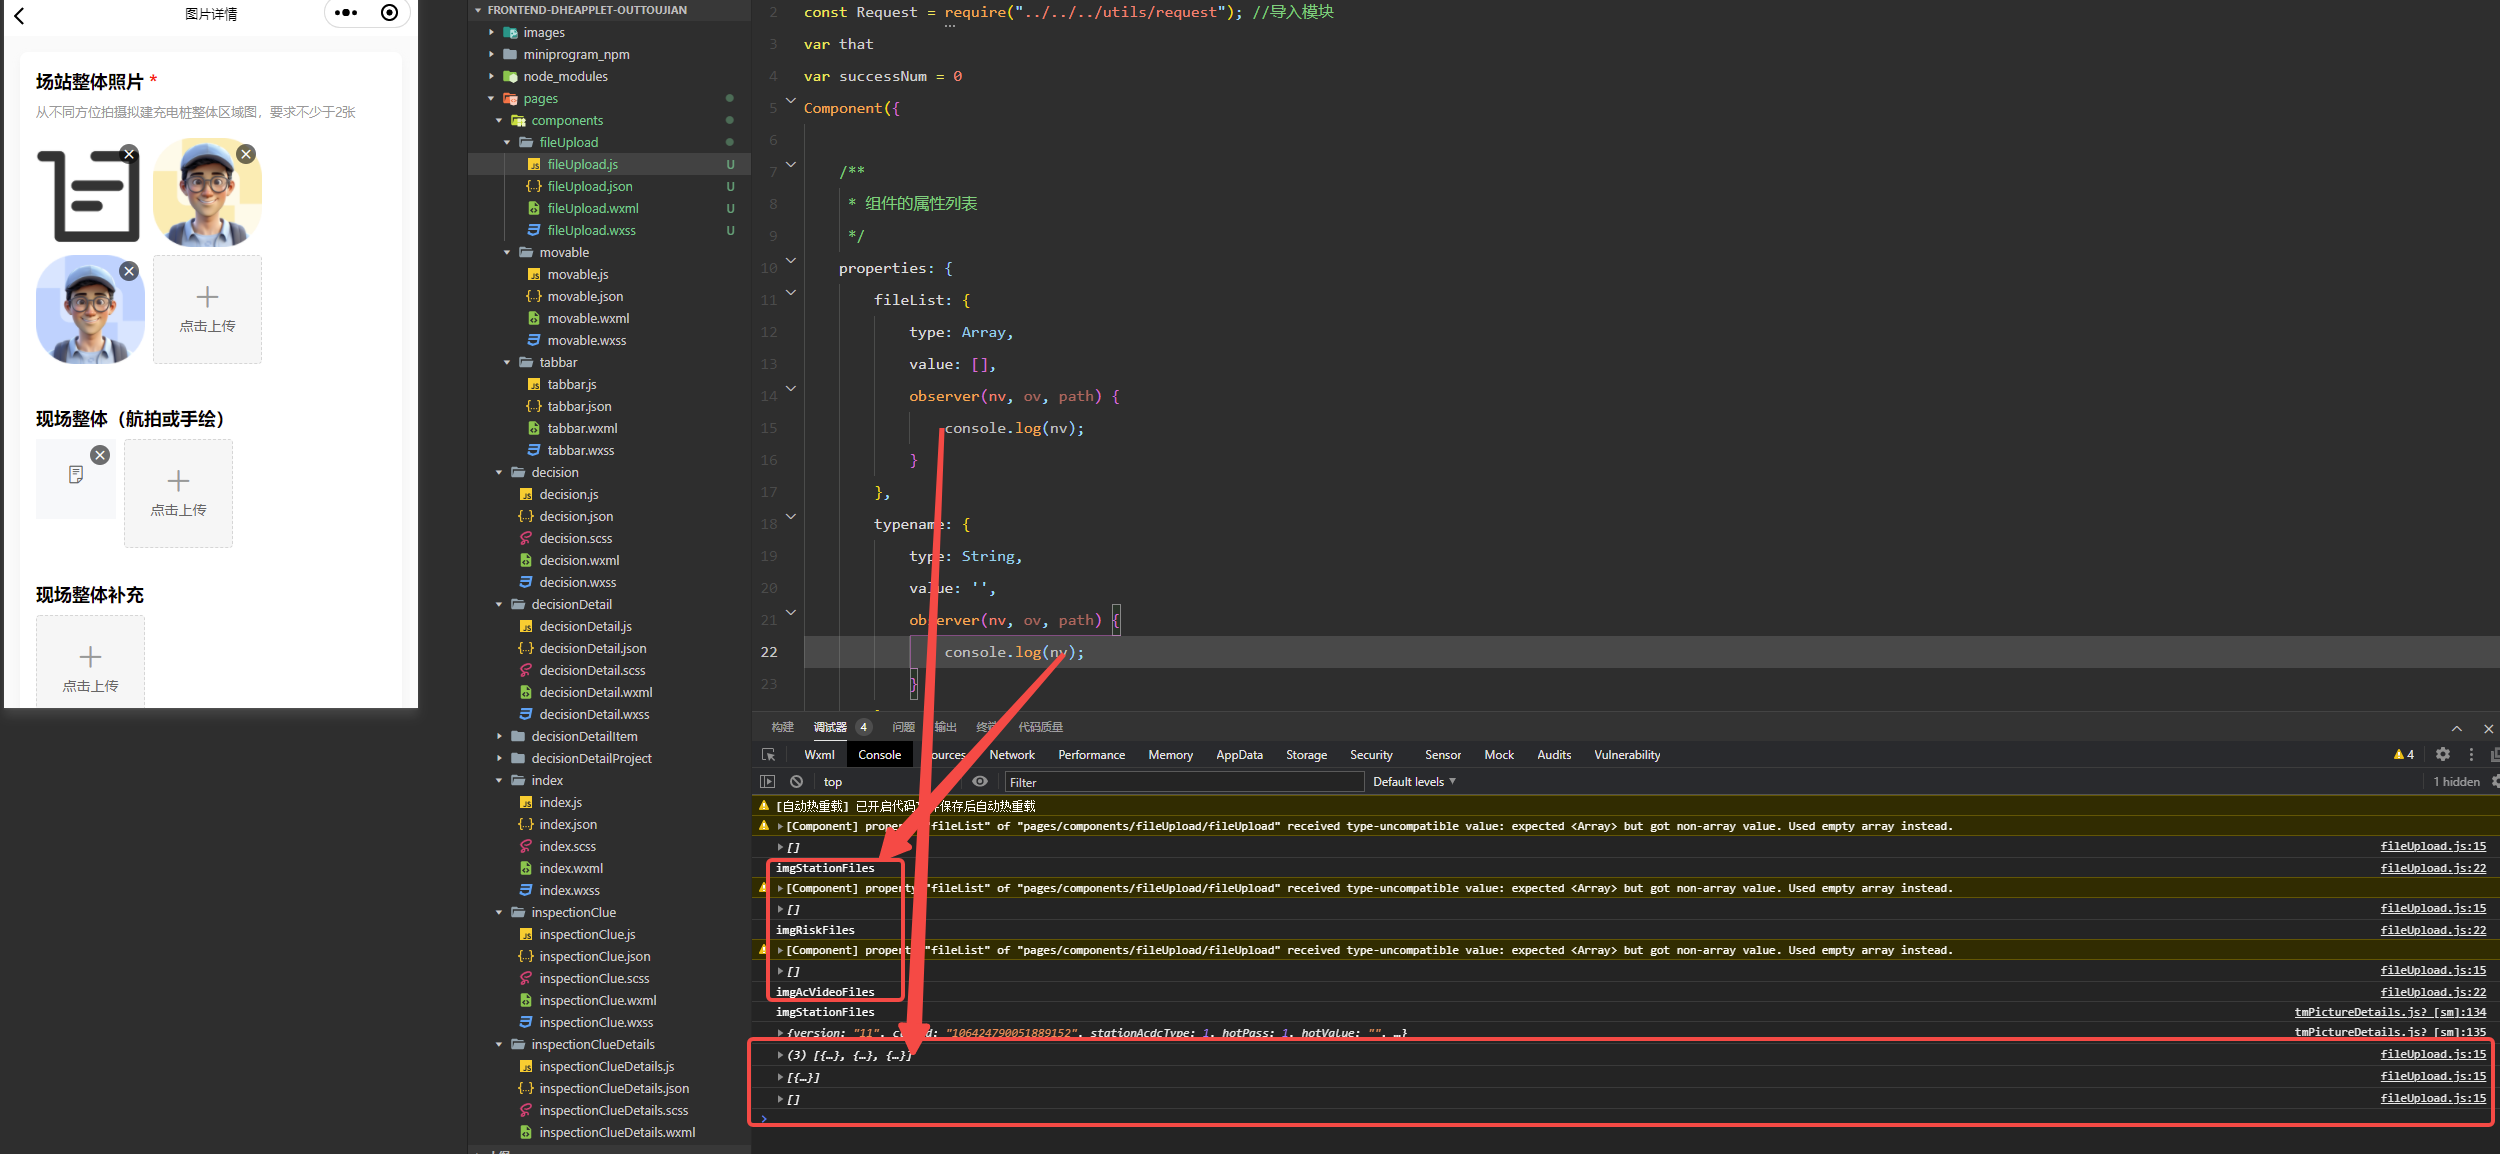2500x1154 pixels.
Task: Expand the (3) array console entry
Action: pos(780,1055)
